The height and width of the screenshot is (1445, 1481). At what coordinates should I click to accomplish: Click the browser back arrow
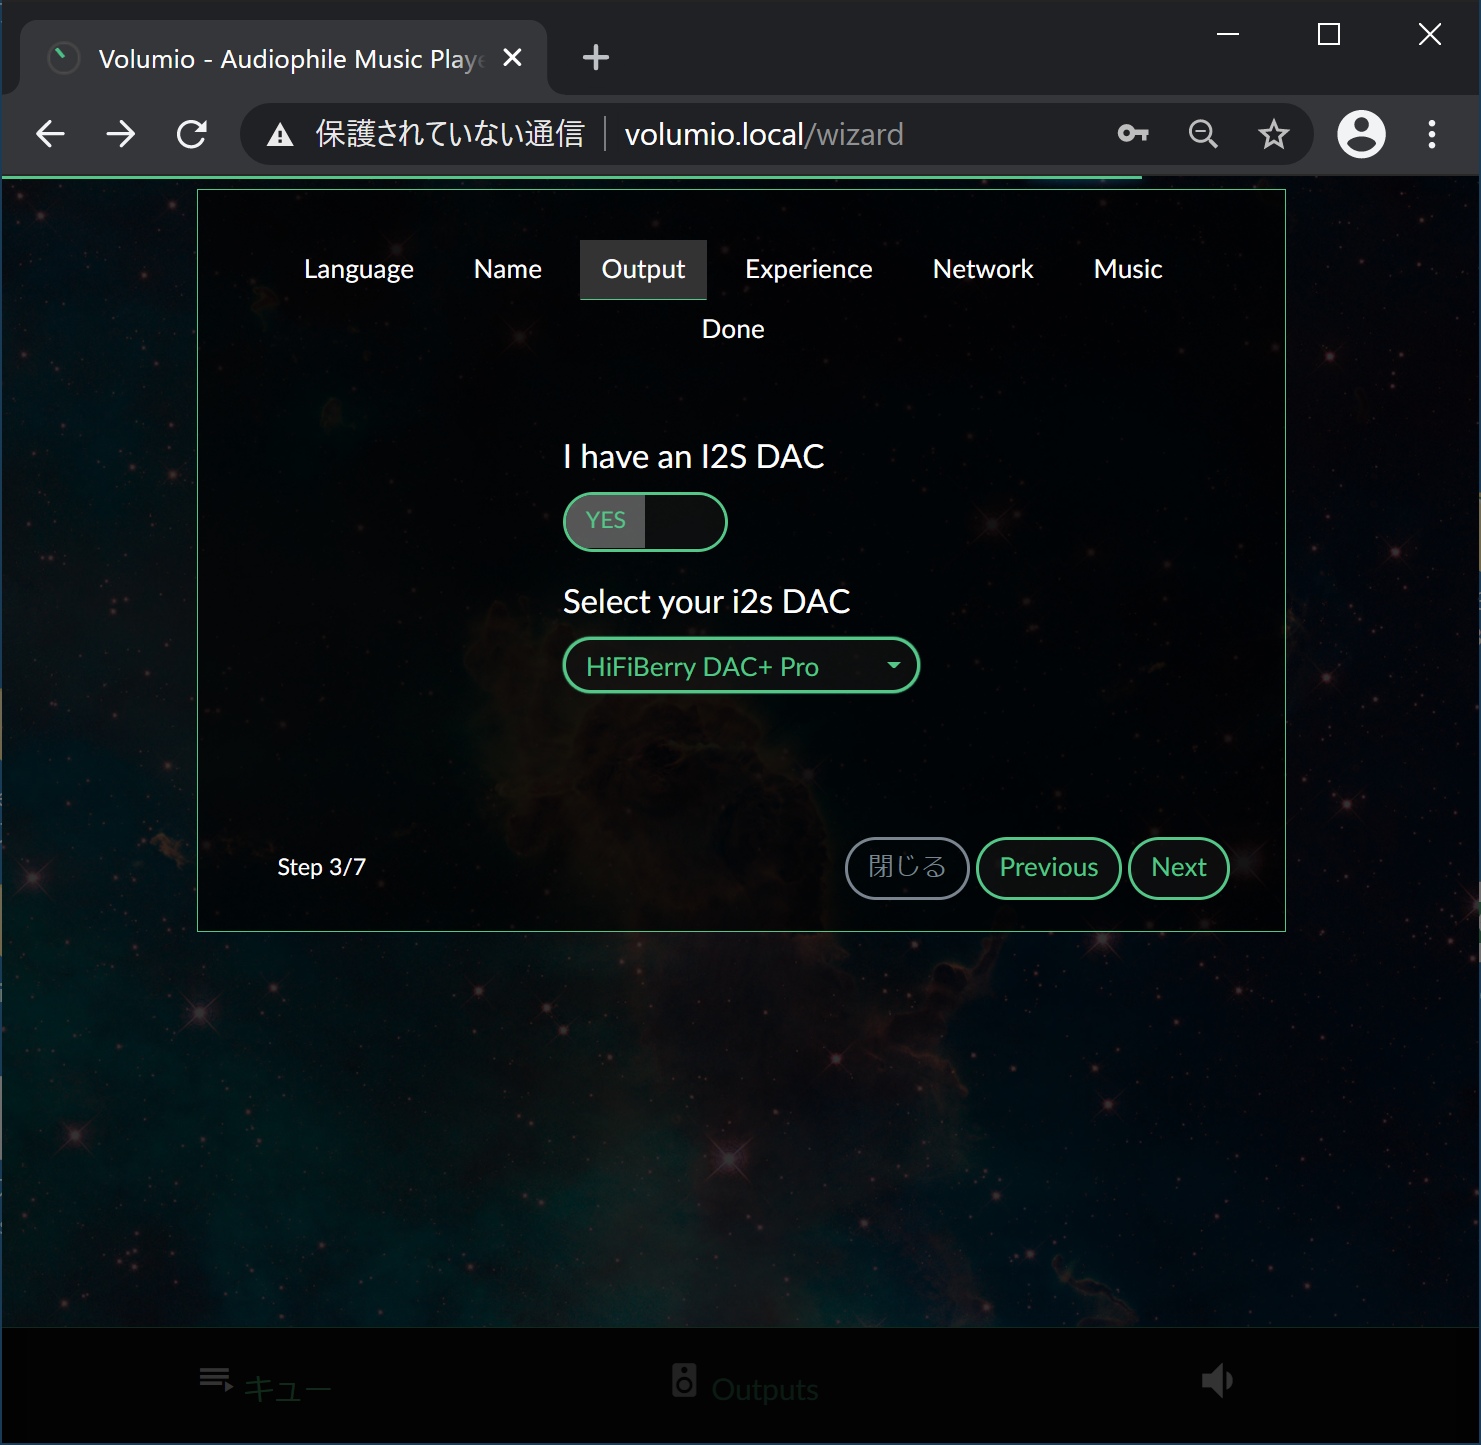50,134
